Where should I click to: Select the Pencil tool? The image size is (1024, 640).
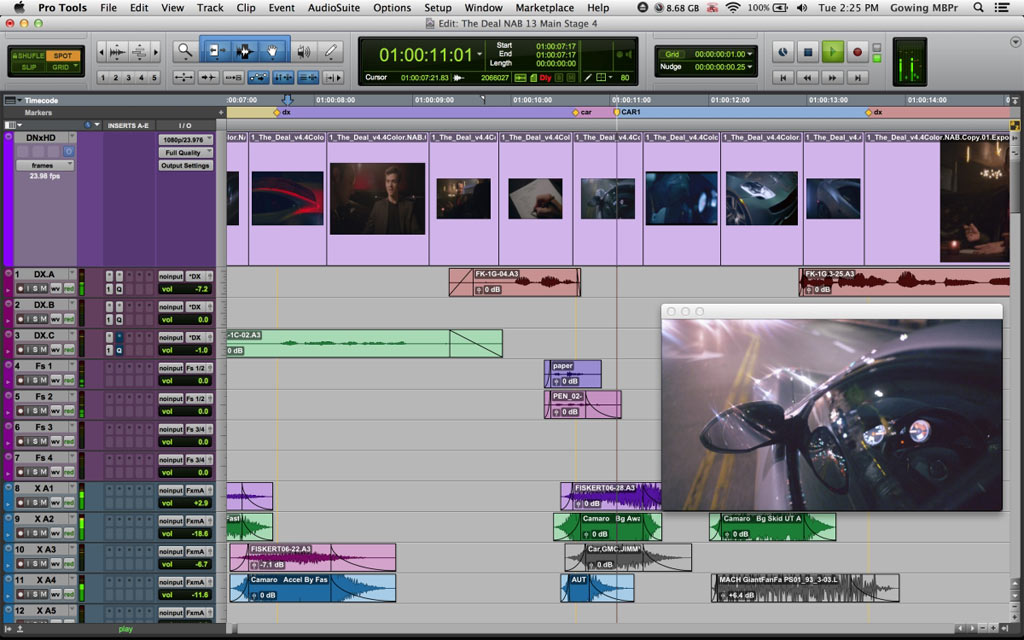coord(330,51)
